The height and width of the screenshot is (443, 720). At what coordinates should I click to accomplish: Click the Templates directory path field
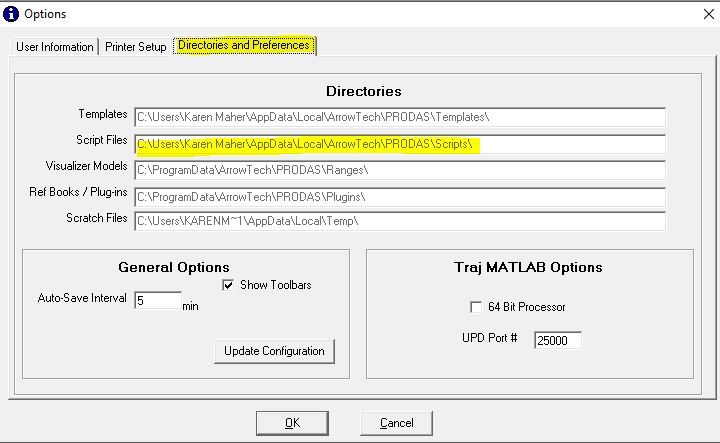(400, 117)
